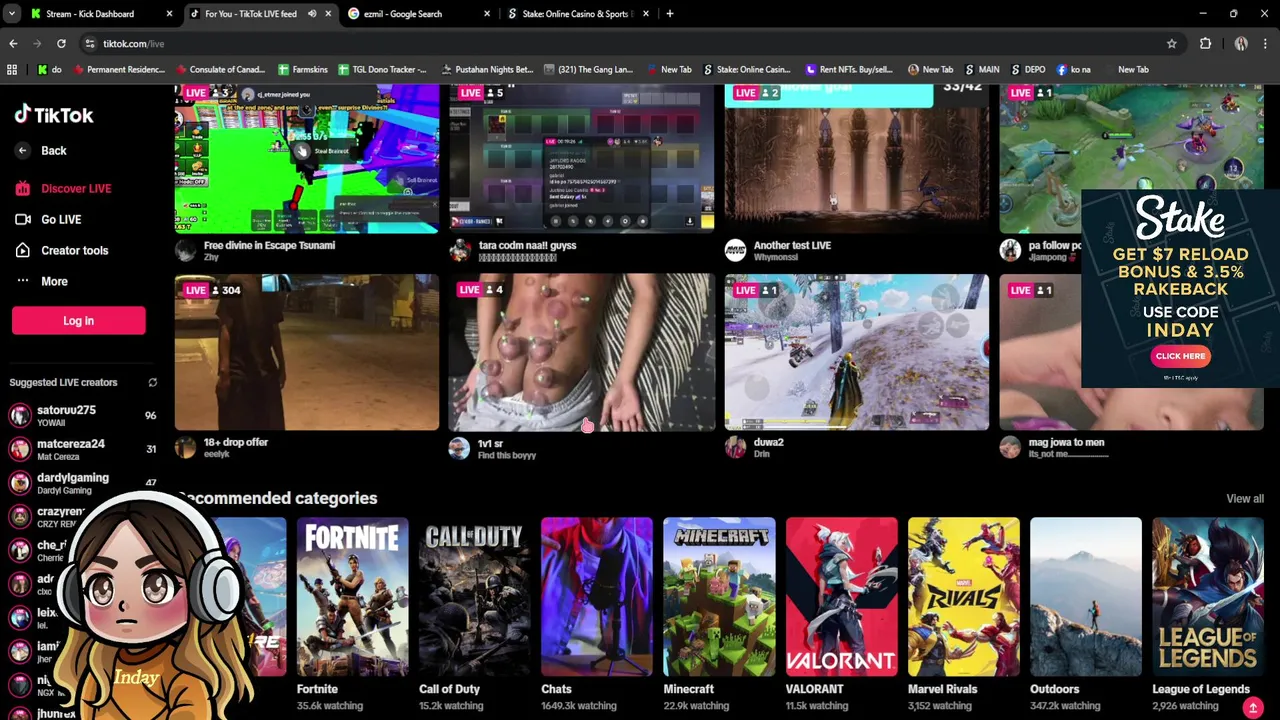Click eeelyk's avatar under 18+ drop offer
1280x720 pixels.
[185, 447]
